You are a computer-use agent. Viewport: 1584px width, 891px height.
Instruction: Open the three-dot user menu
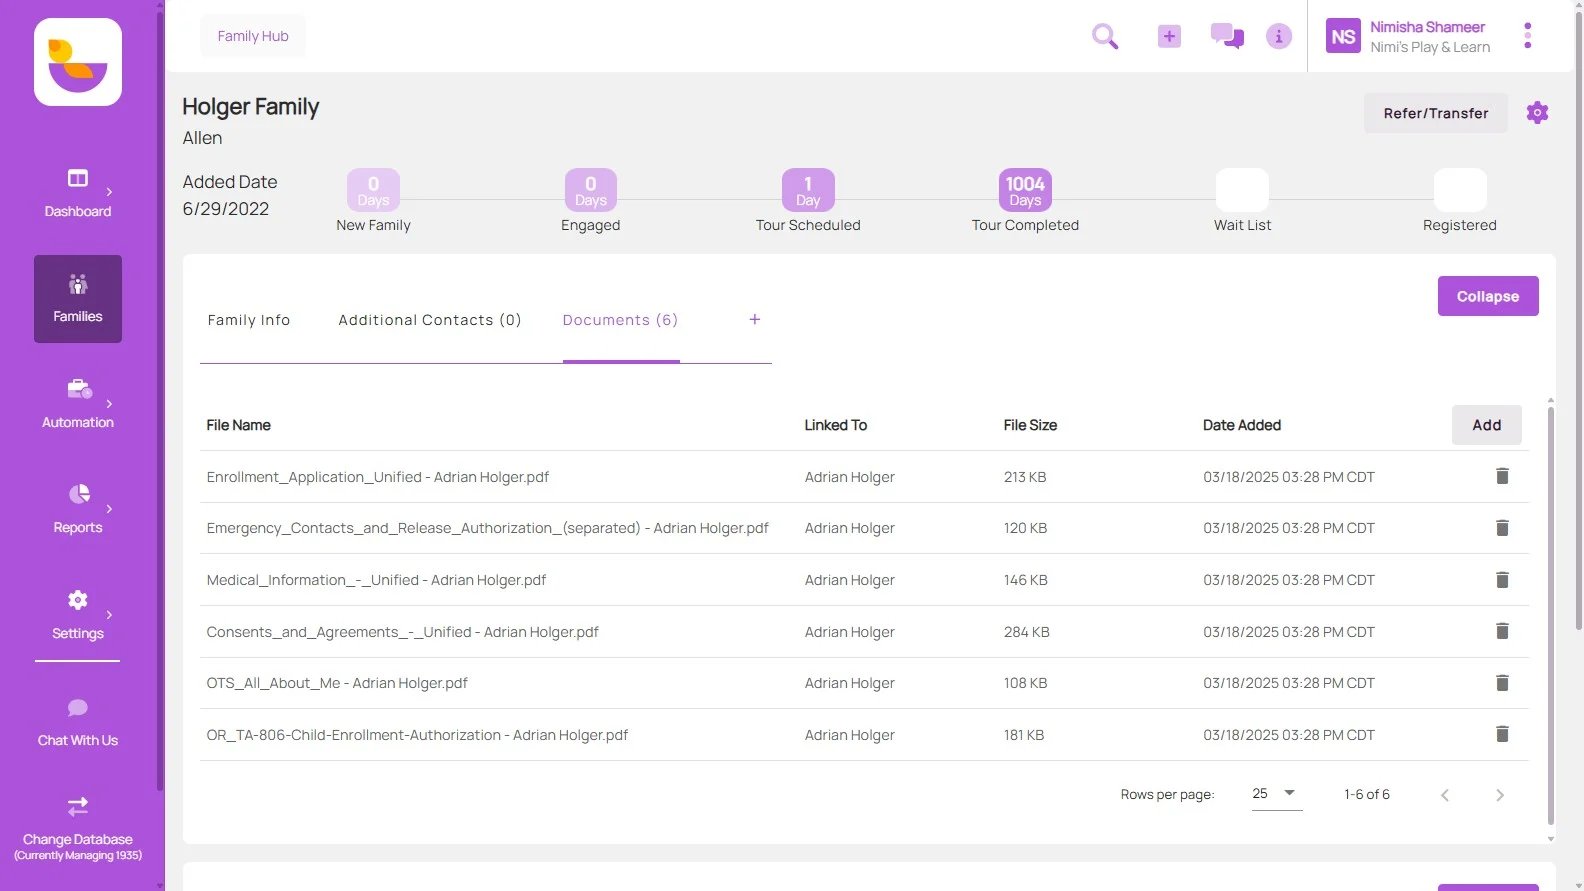(x=1527, y=36)
